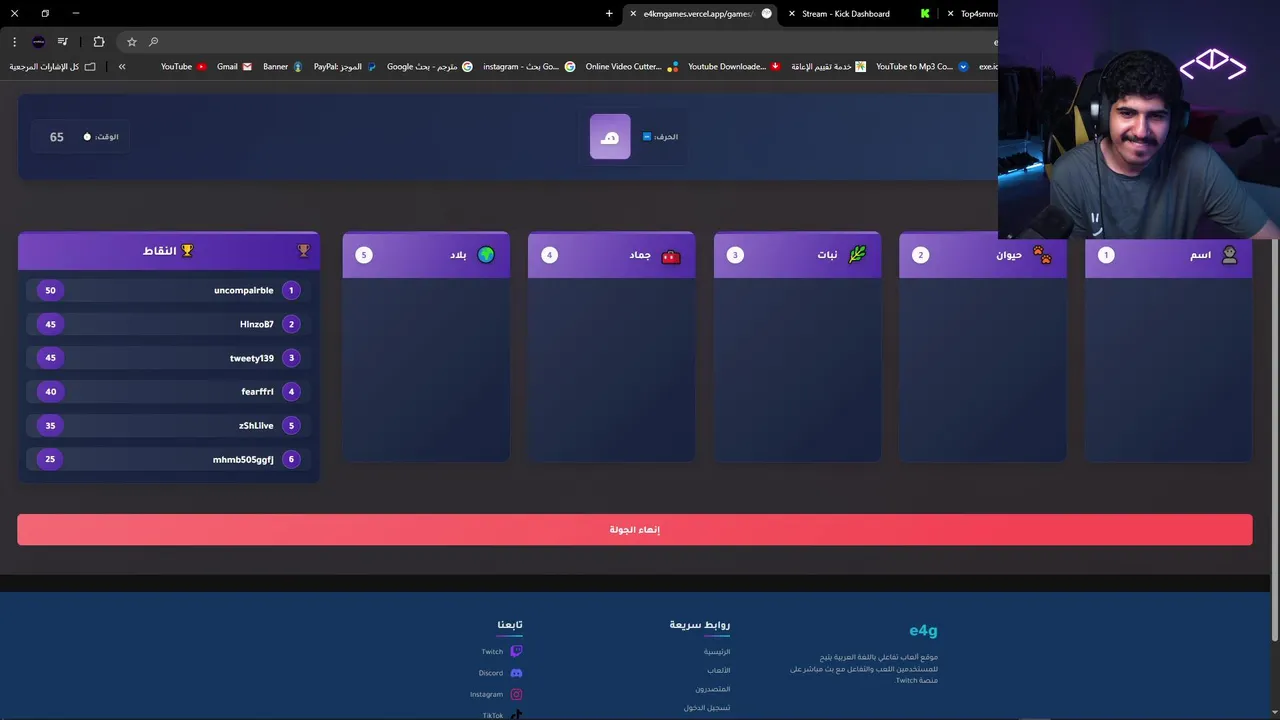Click the gold trophy beside النقاط heading

coord(187,251)
